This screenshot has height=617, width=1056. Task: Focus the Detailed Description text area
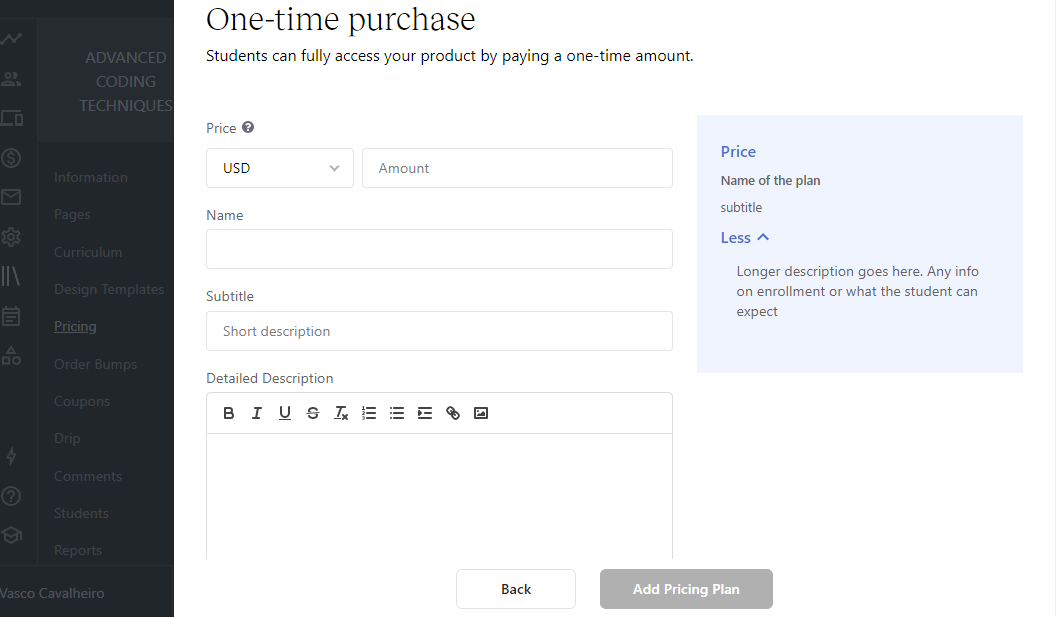(439, 496)
